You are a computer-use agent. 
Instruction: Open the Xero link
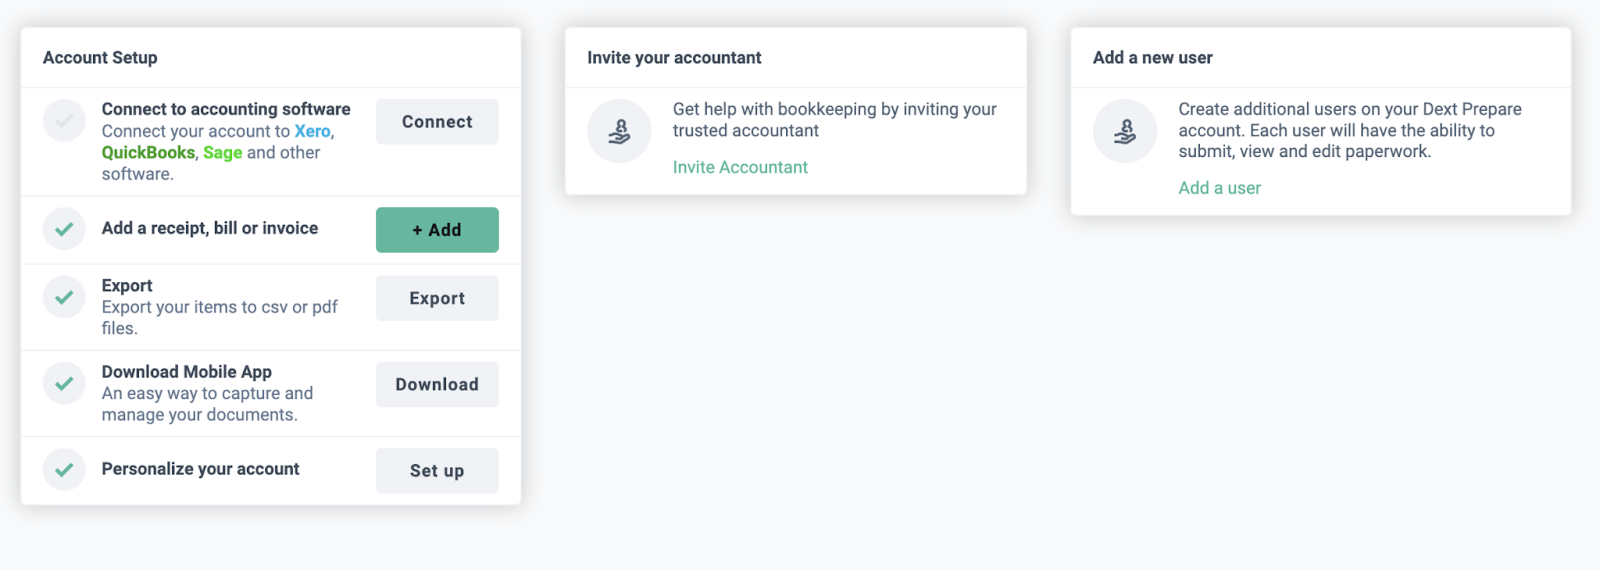(x=312, y=131)
